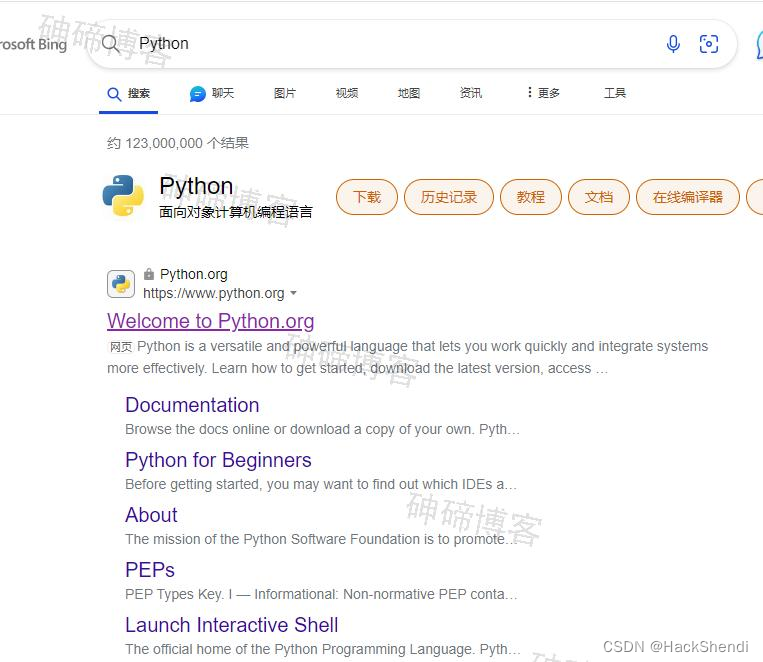This screenshot has width=763, height=662.
Task: Click the 网页 label before snippet
Action: pos(121,347)
